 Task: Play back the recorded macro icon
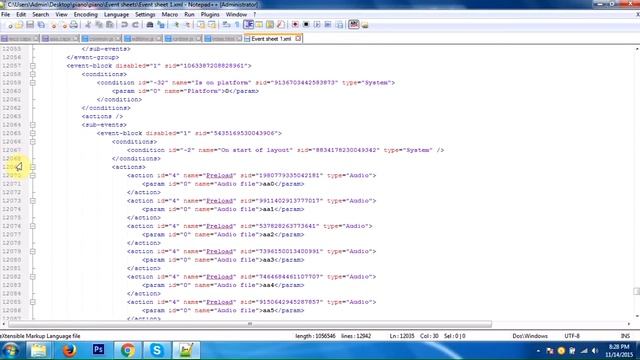pyautogui.click(x=317, y=25)
